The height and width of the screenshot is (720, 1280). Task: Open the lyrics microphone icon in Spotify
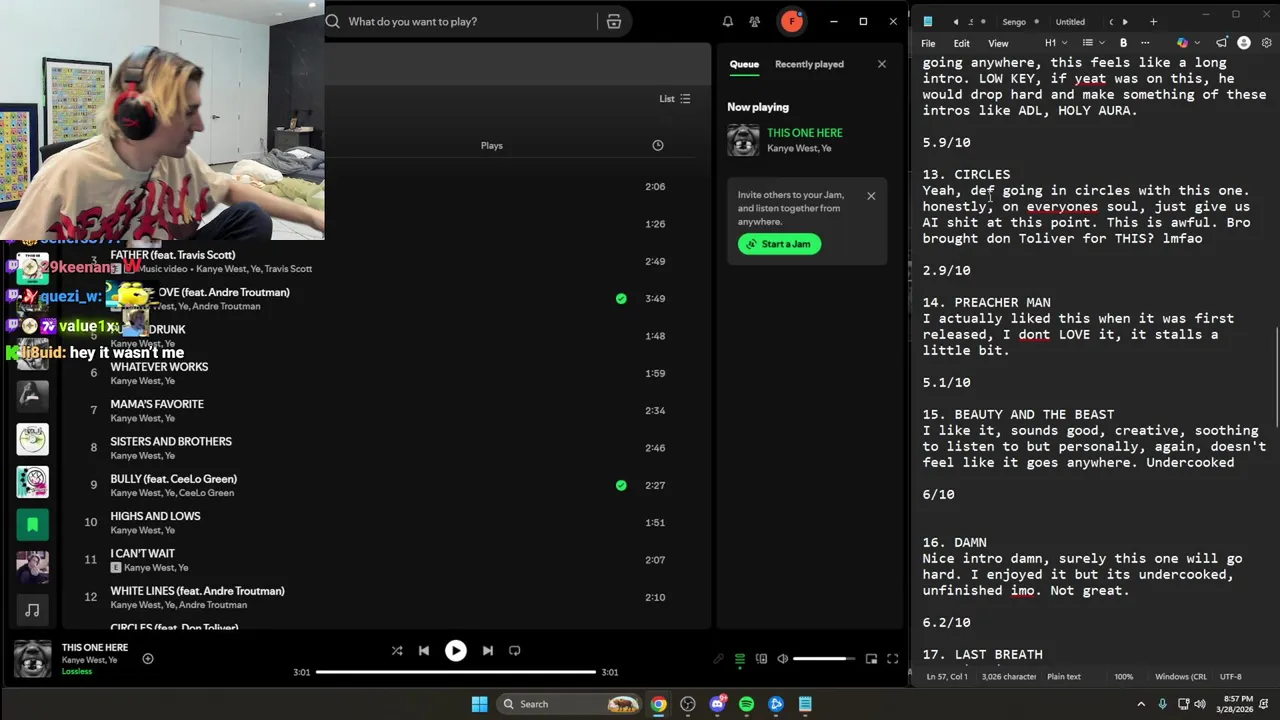coord(718,659)
